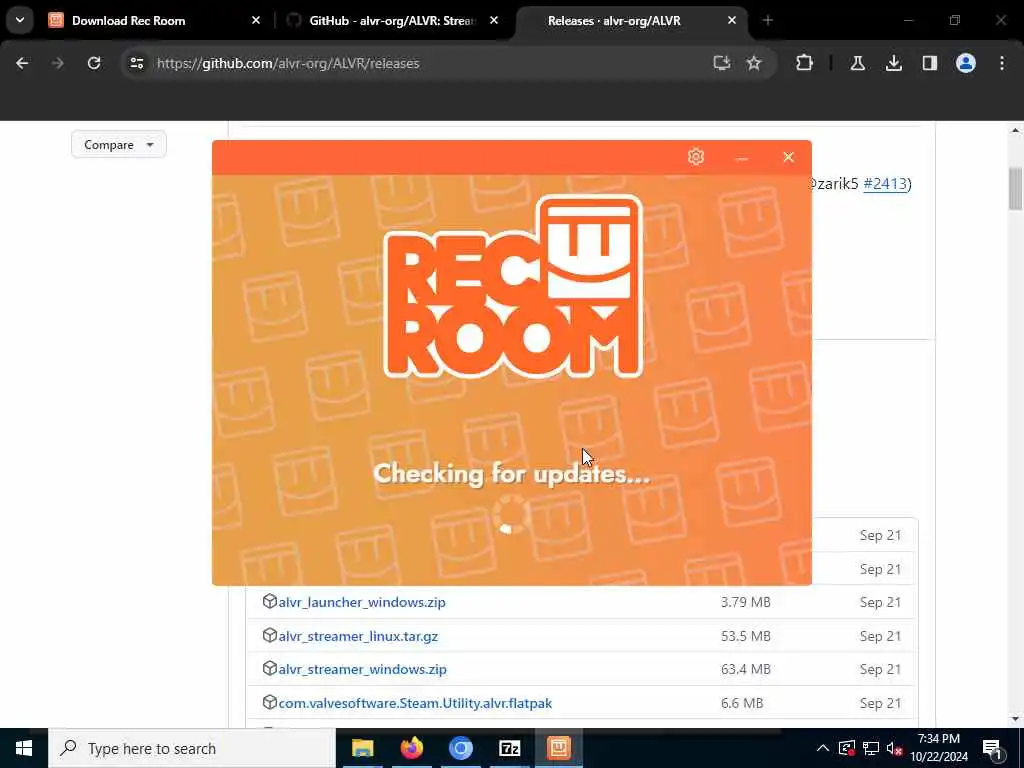Toggle the Chrome side panel
Viewport: 1024px width, 768px height.
point(929,63)
